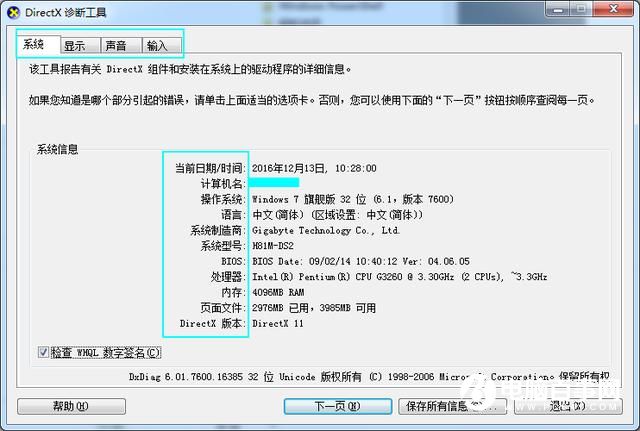640x431 pixels.
Task: Click the 系统制造商 label
Action: pyautogui.click(x=218, y=230)
